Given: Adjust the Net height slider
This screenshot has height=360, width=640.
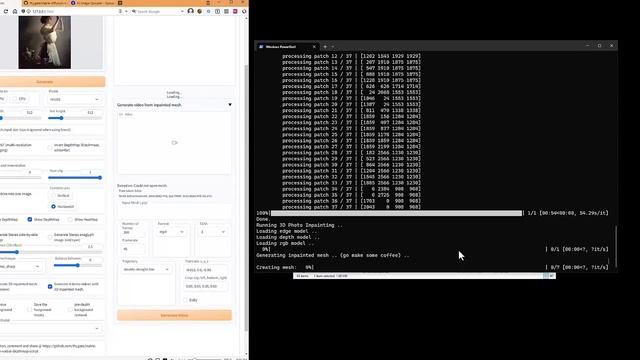Looking at the screenshot, I should pos(75,118).
